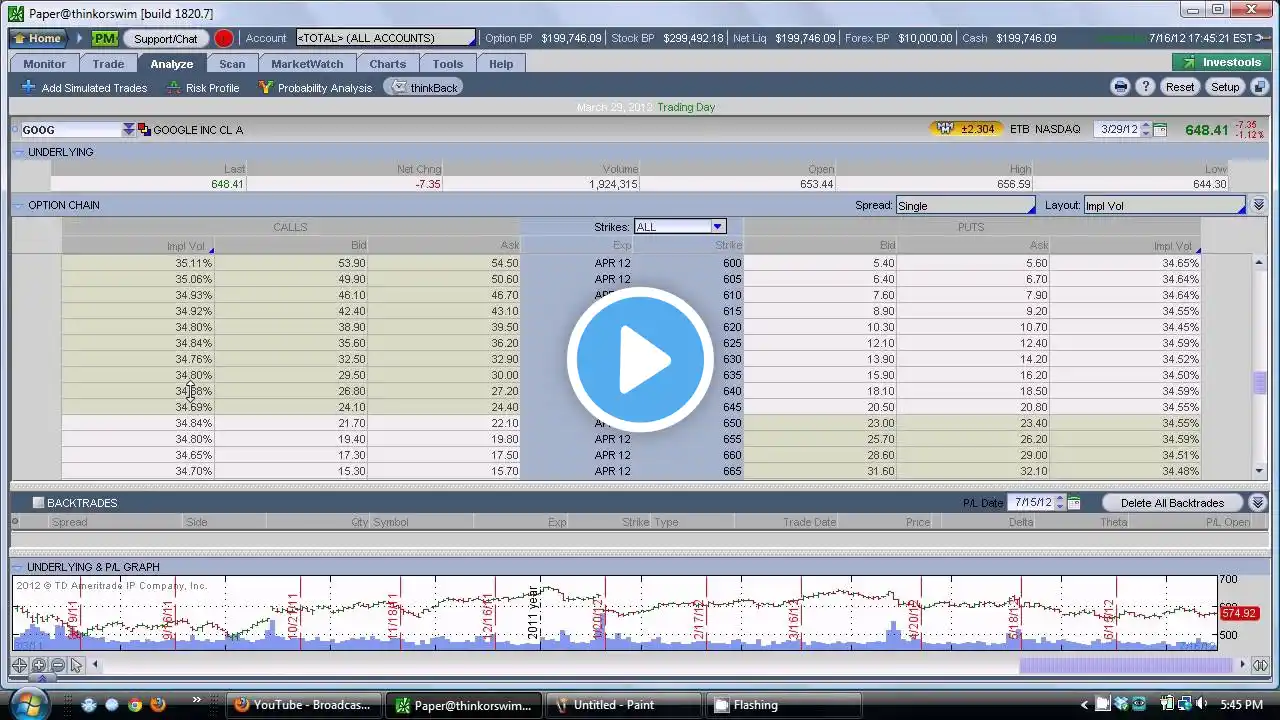
Task: Collapse the UNDERLYING & P/L GRAPH section
Action: click(x=18, y=567)
